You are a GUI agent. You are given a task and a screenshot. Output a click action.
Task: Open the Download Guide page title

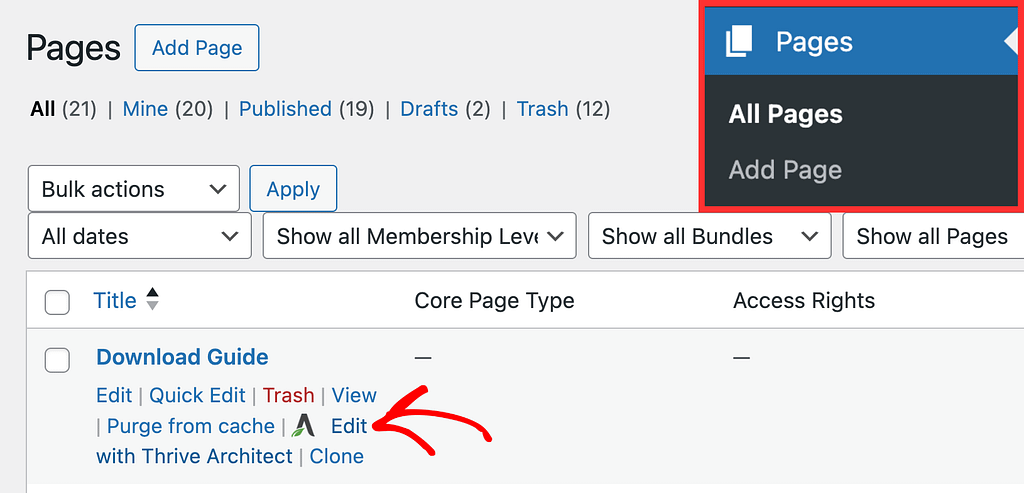[x=182, y=357]
